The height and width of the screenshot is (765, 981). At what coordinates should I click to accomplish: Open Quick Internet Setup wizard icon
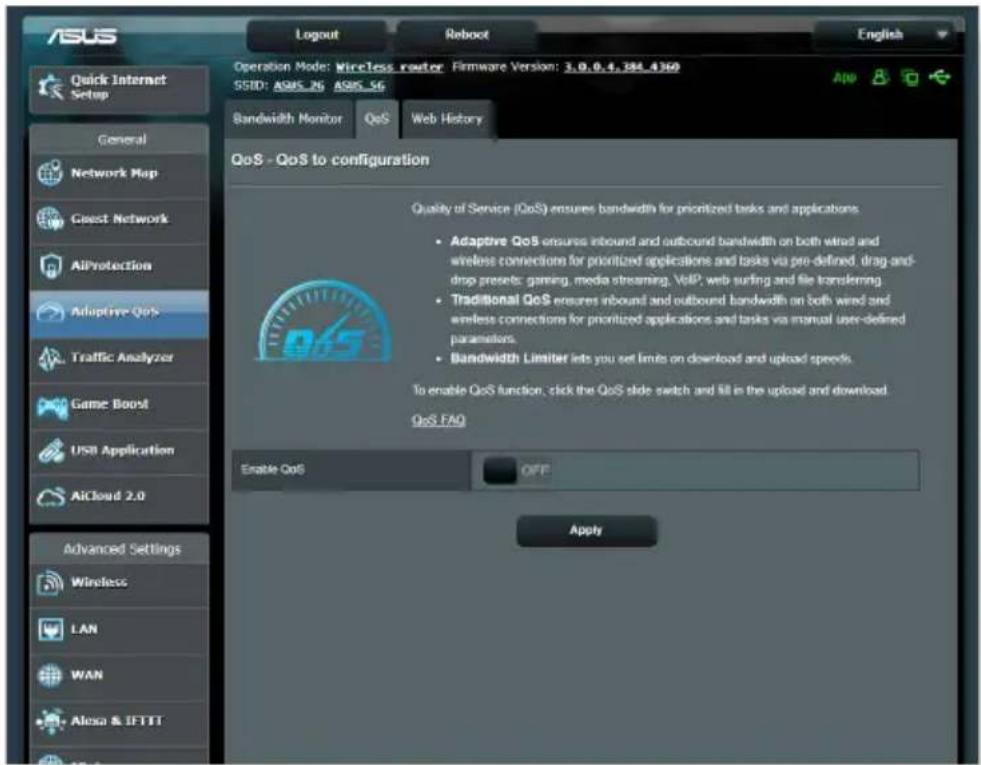tap(50, 87)
